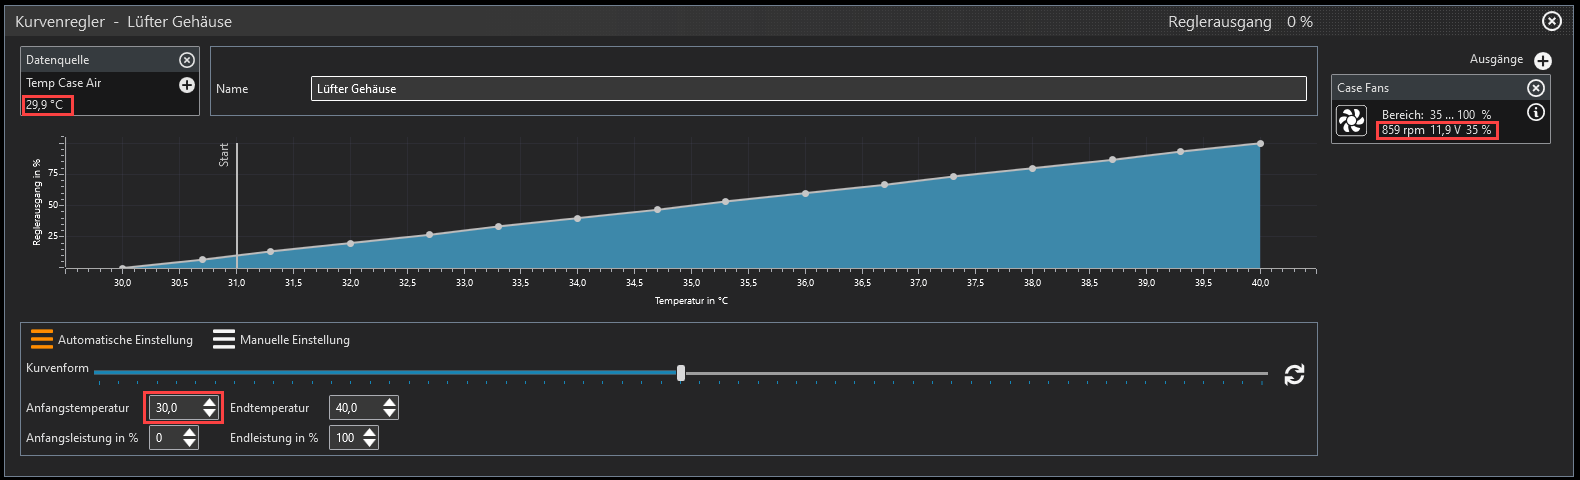Switch to Manuelle Einstellung mode
The image size is (1580, 480).
point(281,340)
